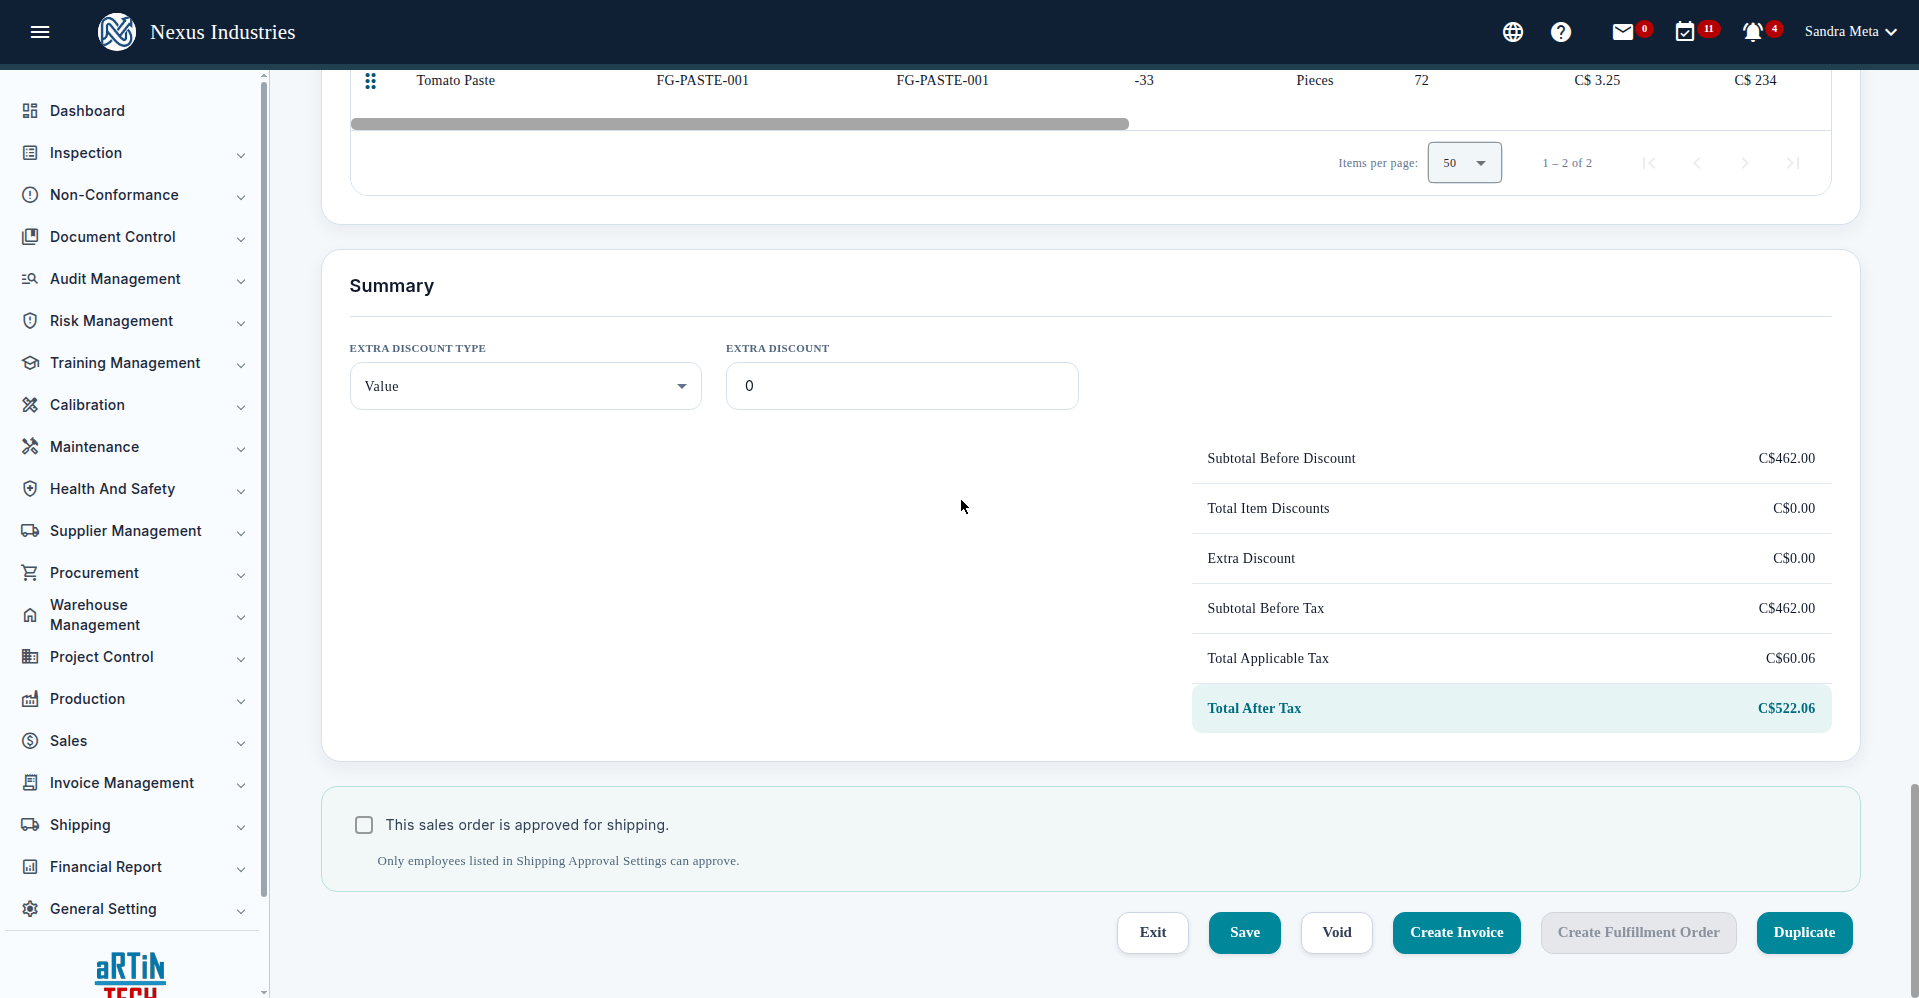Focus the Extra Discount input field
This screenshot has height=998, width=1919.
(x=902, y=386)
